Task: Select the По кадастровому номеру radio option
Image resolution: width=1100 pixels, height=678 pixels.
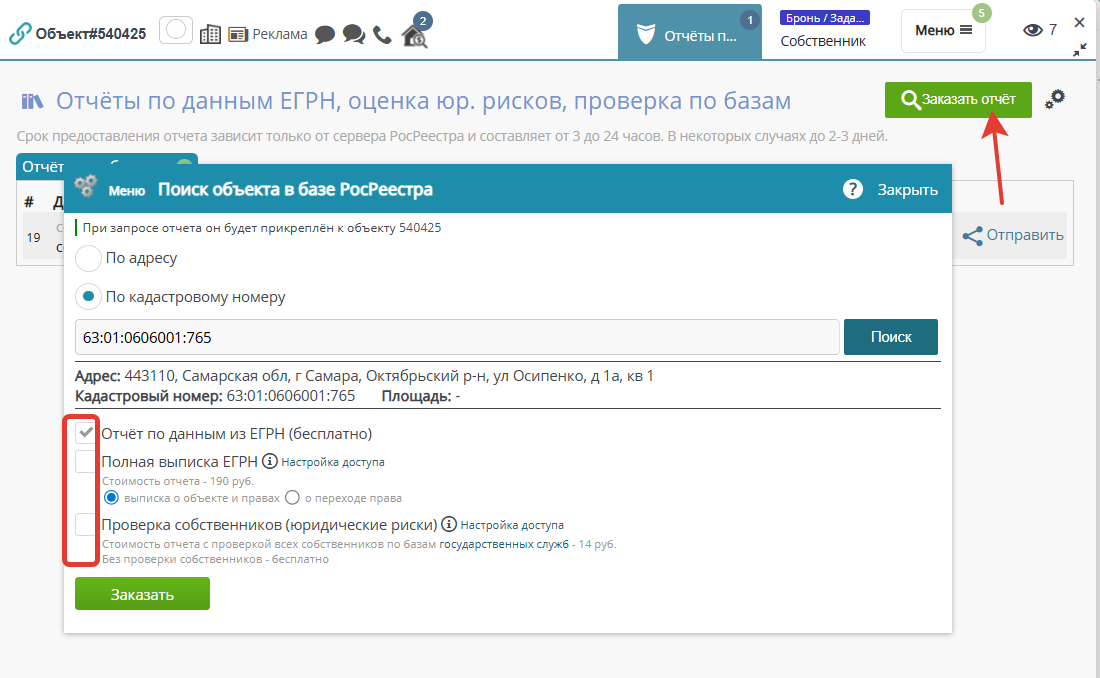Action: click(89, 297)
